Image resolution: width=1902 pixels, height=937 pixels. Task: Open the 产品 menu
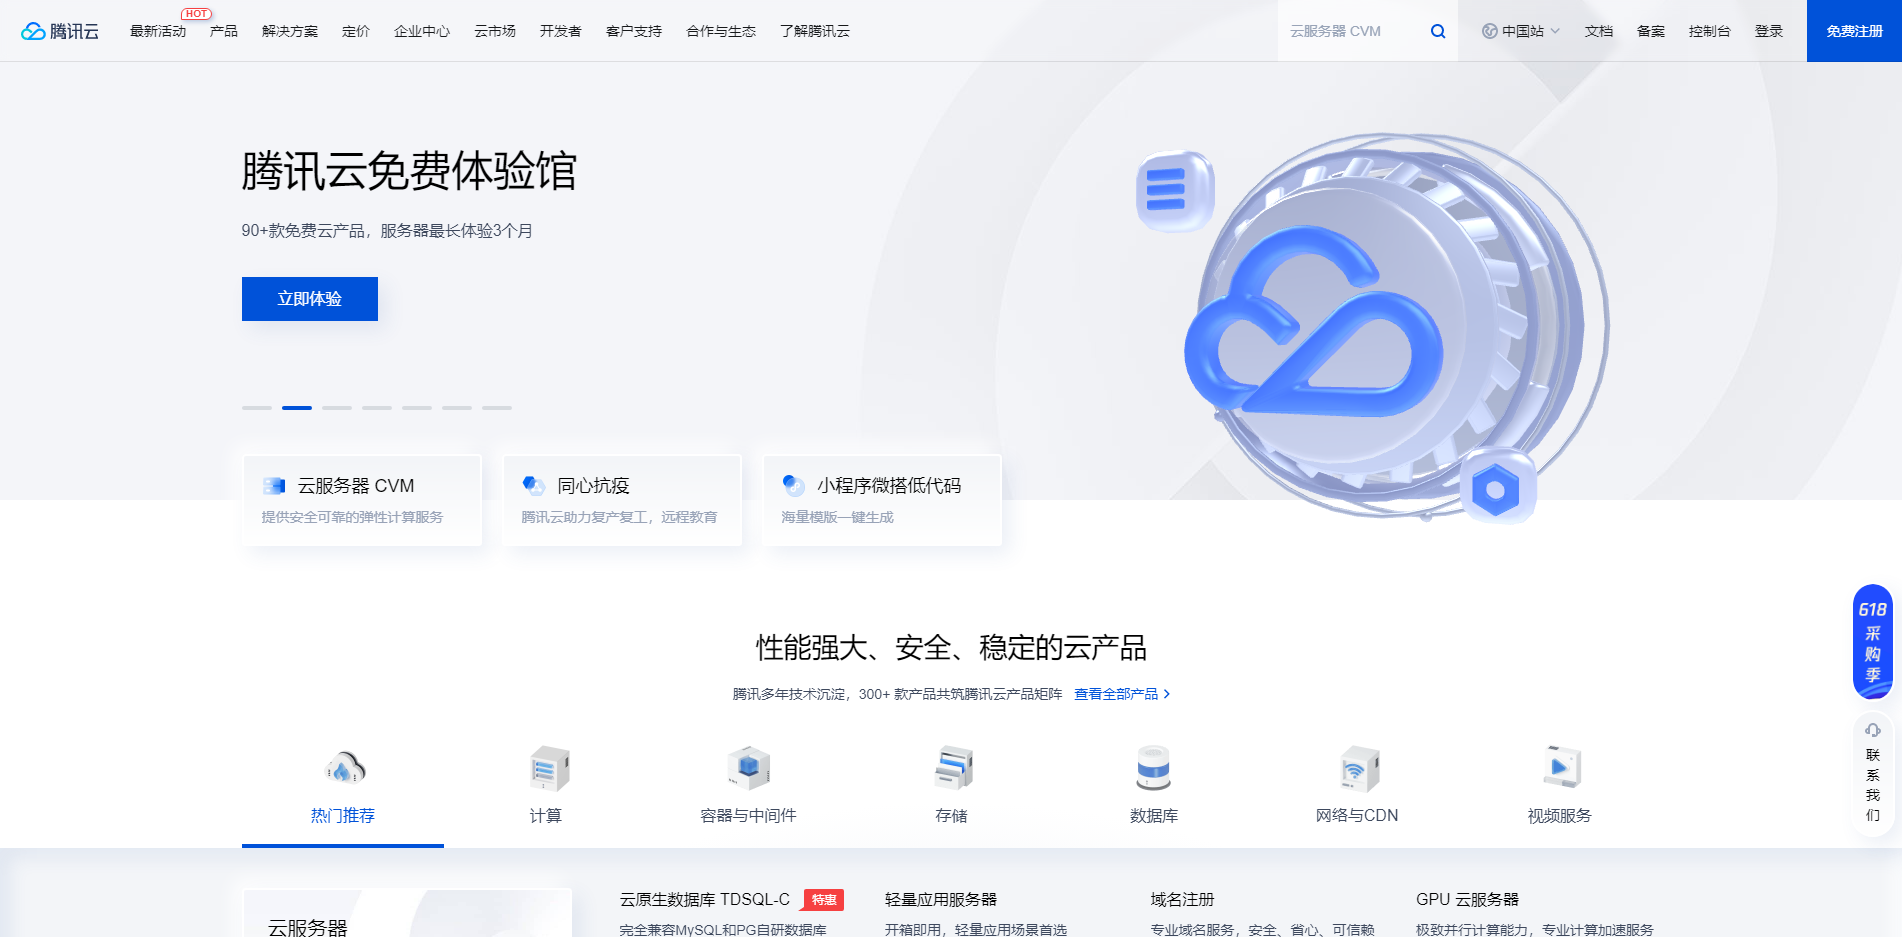click(224, 31)
